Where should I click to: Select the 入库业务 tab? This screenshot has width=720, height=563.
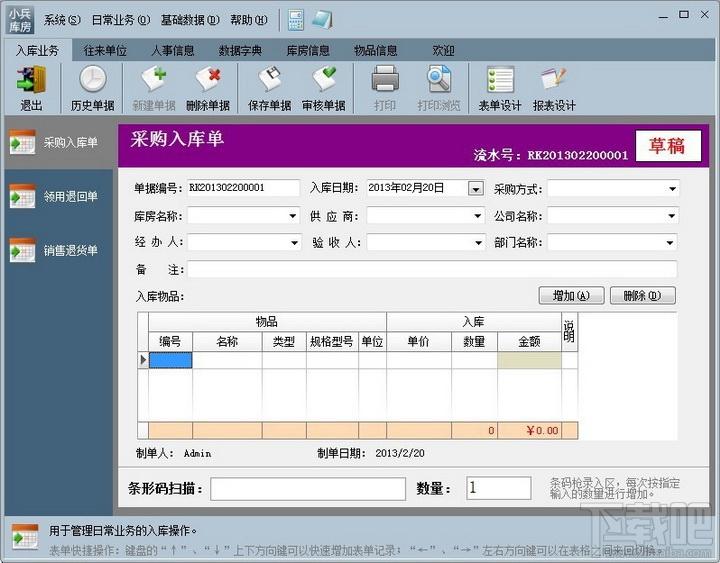(x=38, y=51)
